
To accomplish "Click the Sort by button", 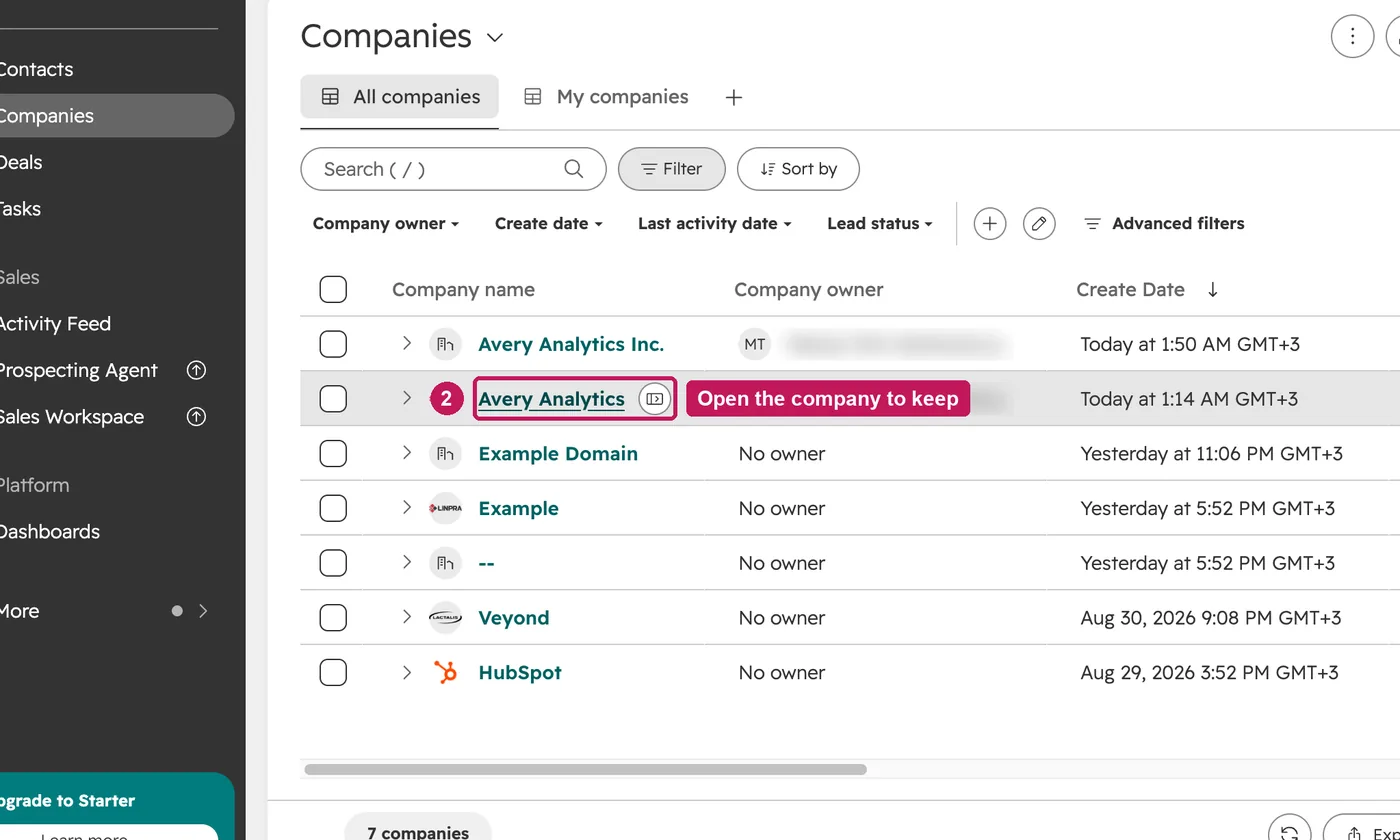I will coord(798,169).
